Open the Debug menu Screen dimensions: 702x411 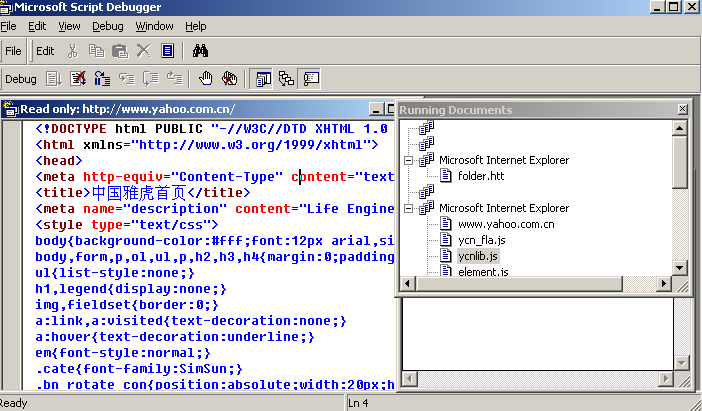[108, 26]
